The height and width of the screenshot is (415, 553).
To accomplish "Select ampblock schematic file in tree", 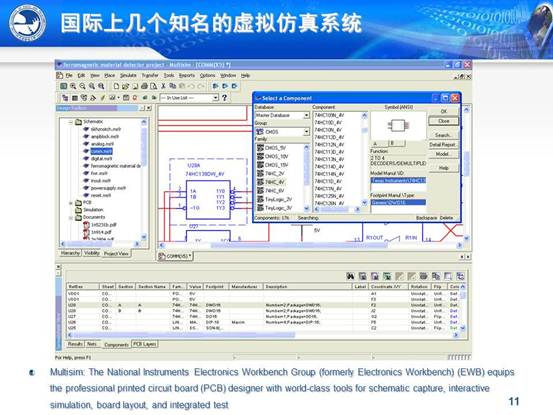I will (101, 136).
